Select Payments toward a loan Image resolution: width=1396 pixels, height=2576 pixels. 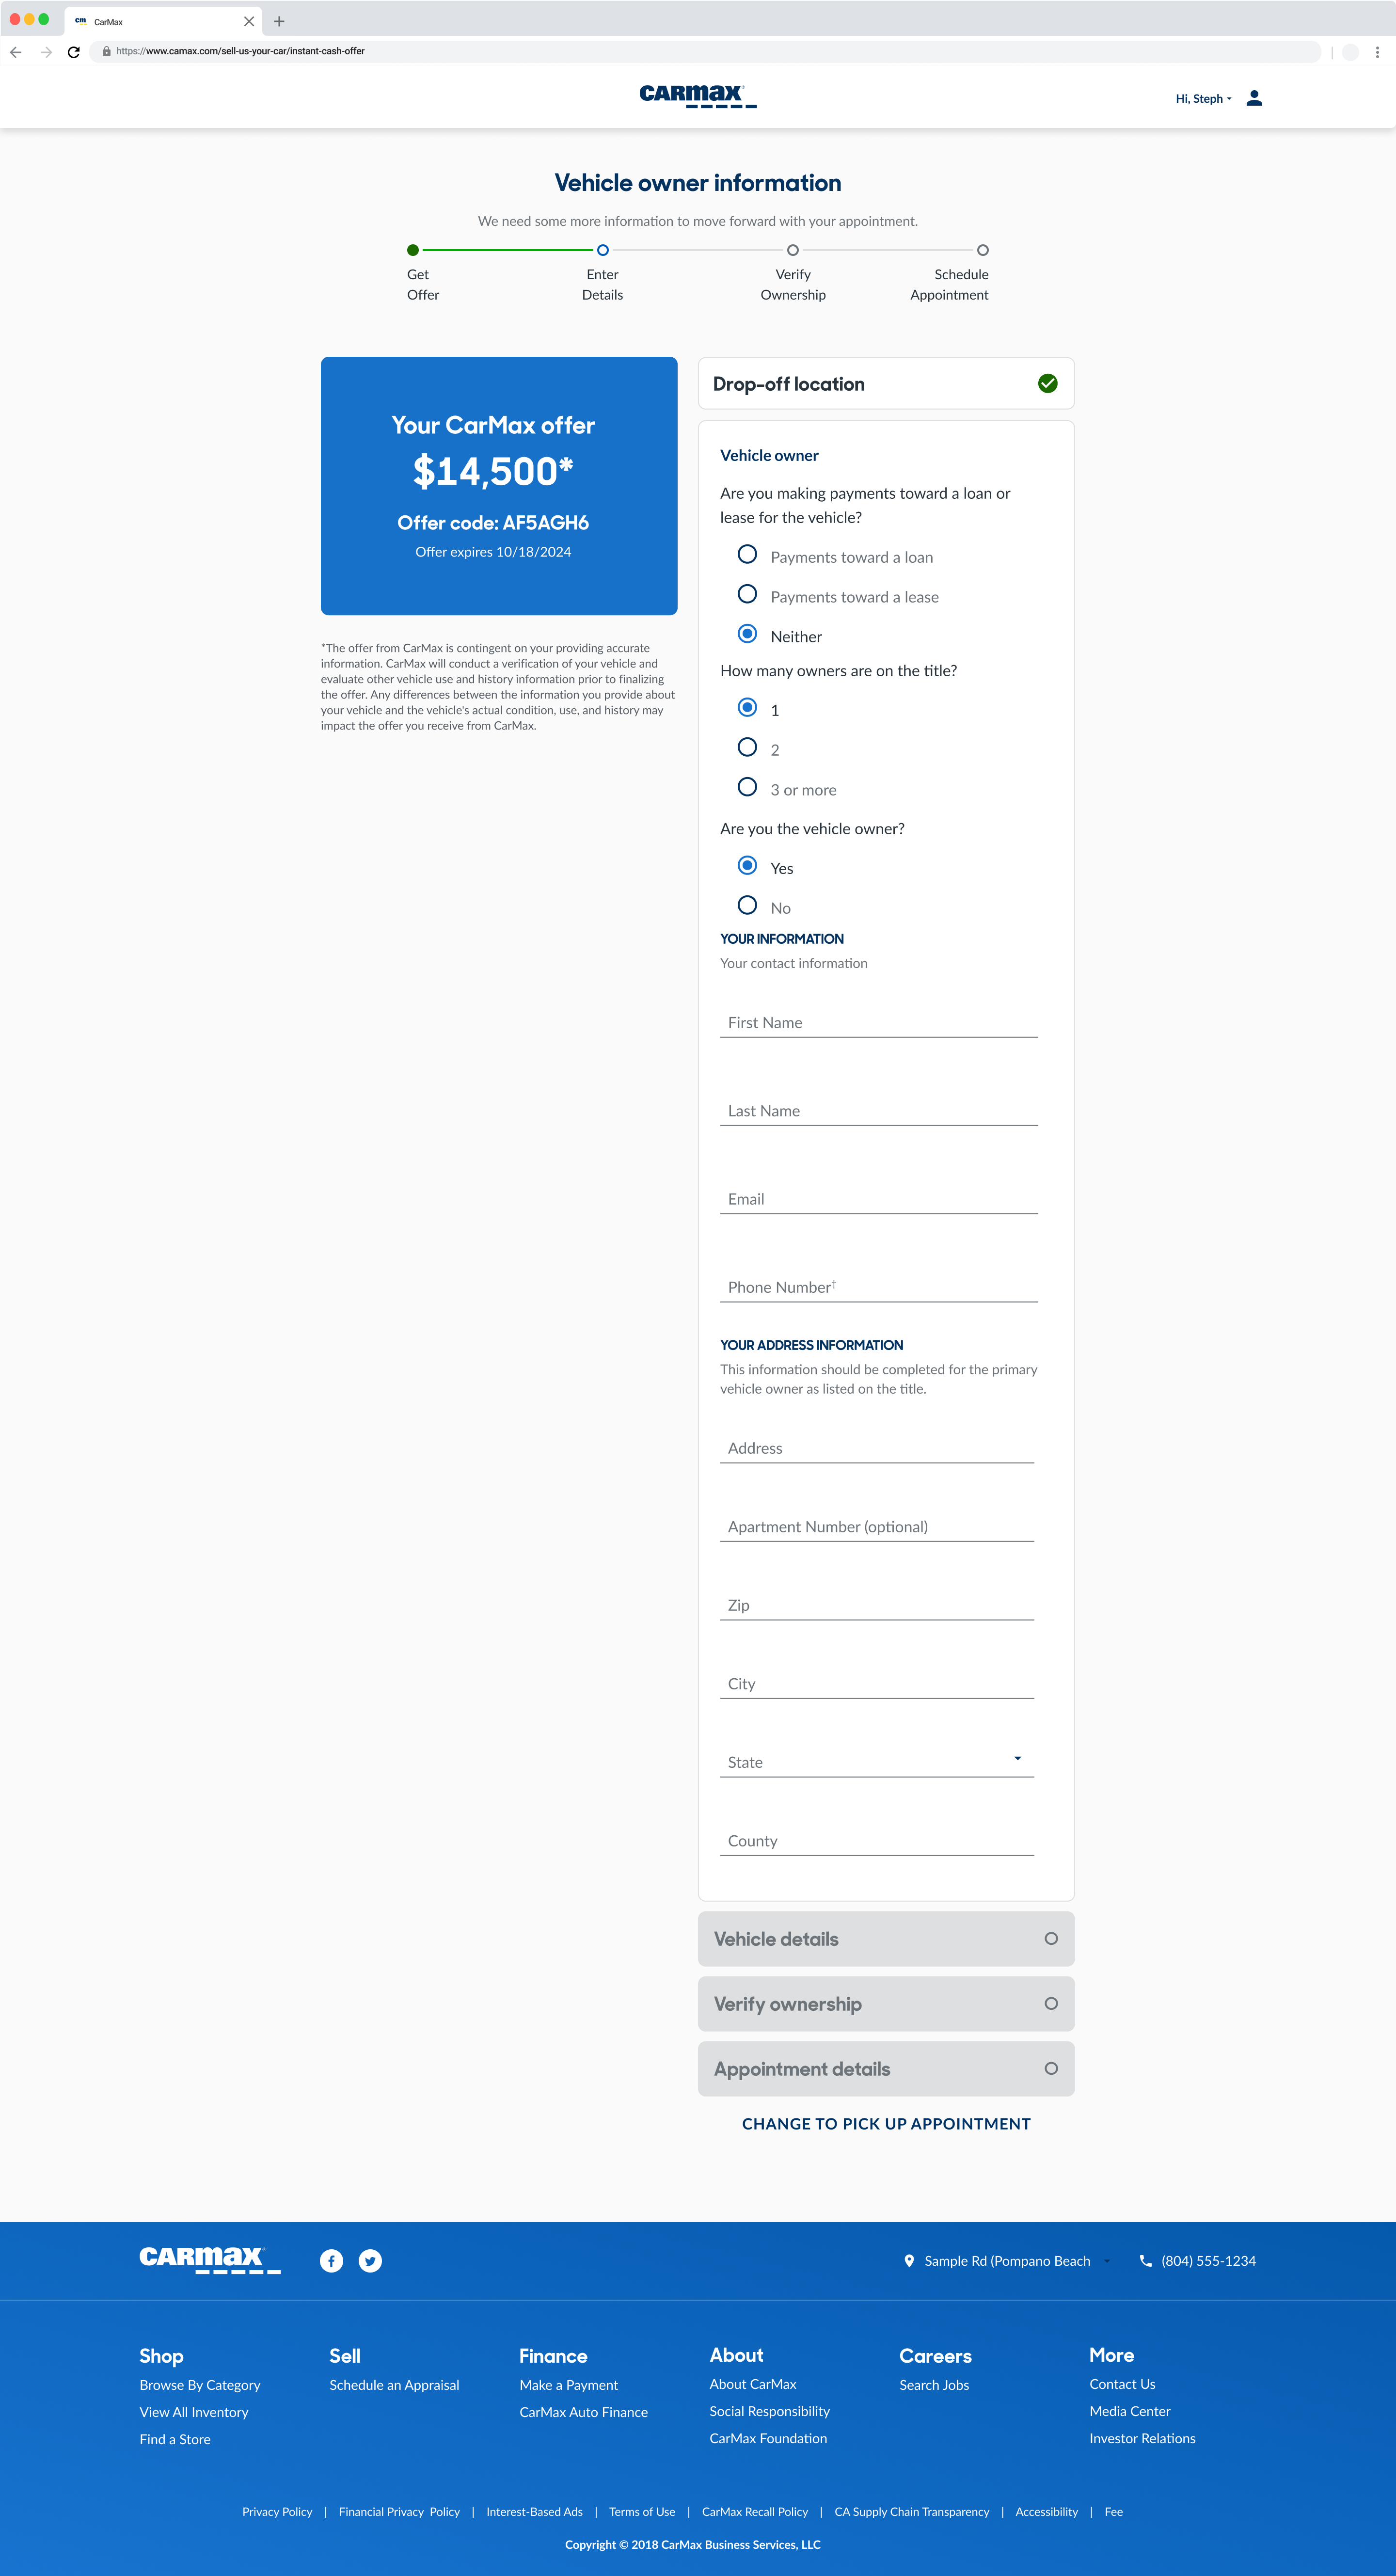pyautogui.click(x=747, y=554)
